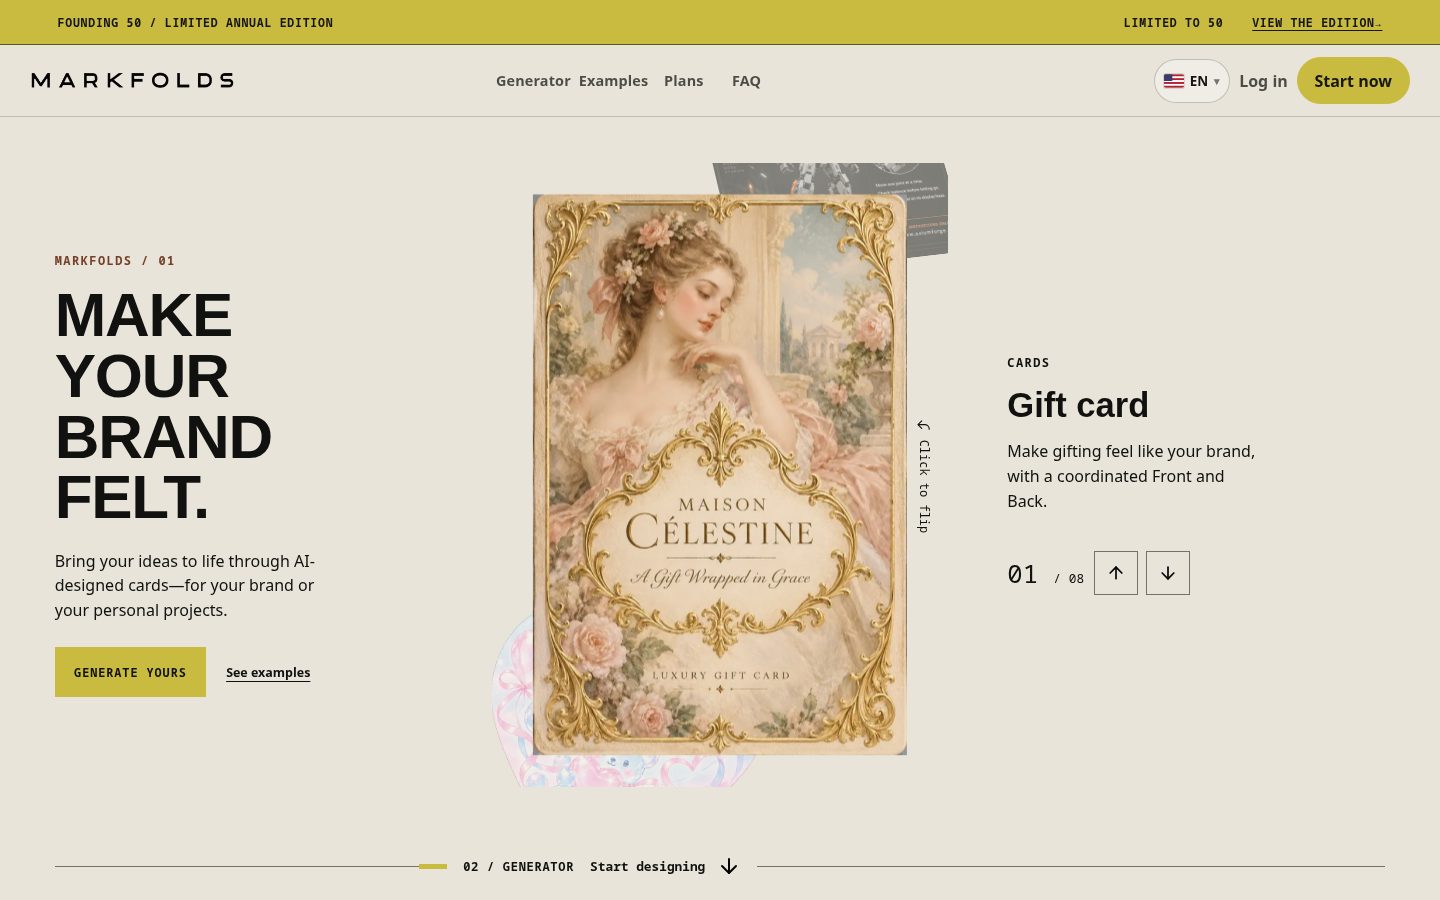1440x900 pixels.
Task: Show next card with down arrow
Action: (1168, 573)
